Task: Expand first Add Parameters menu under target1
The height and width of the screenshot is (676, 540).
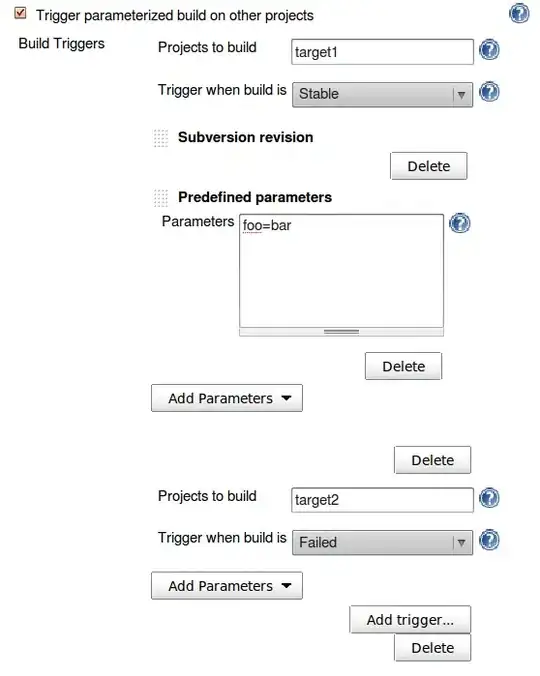Action: [227, 398]
